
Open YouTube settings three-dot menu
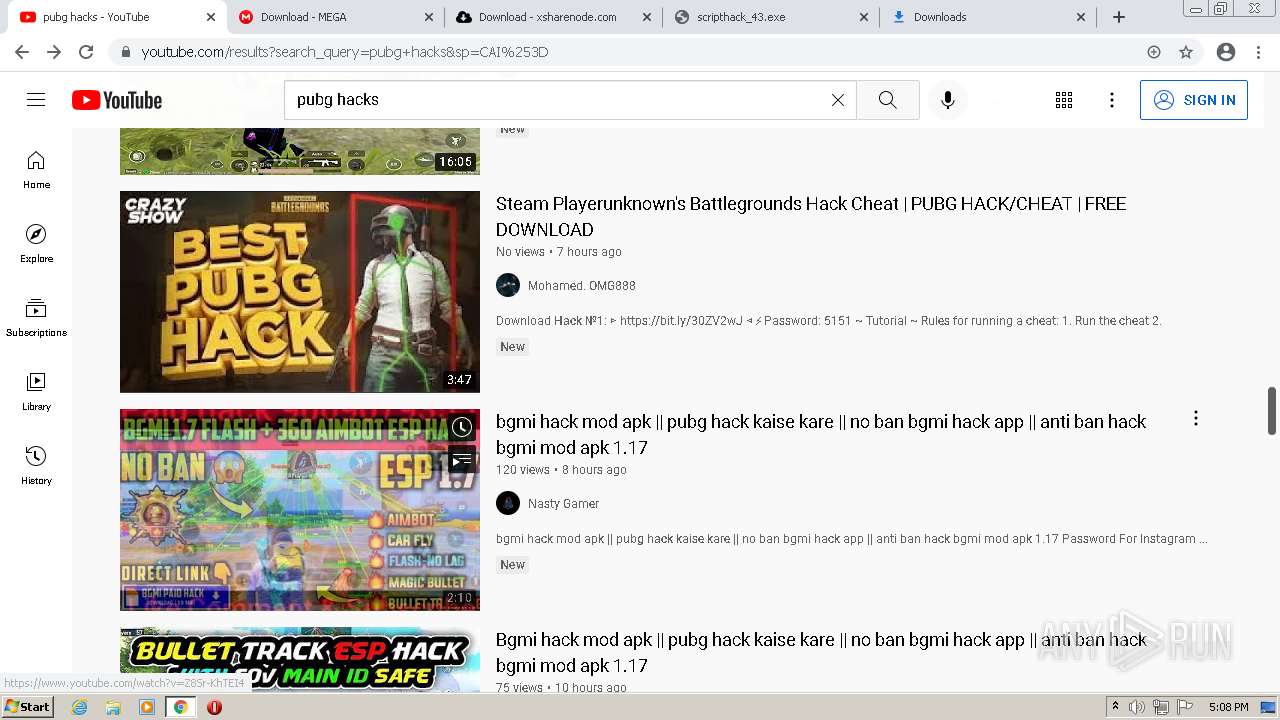click(x=1112, y=100)
